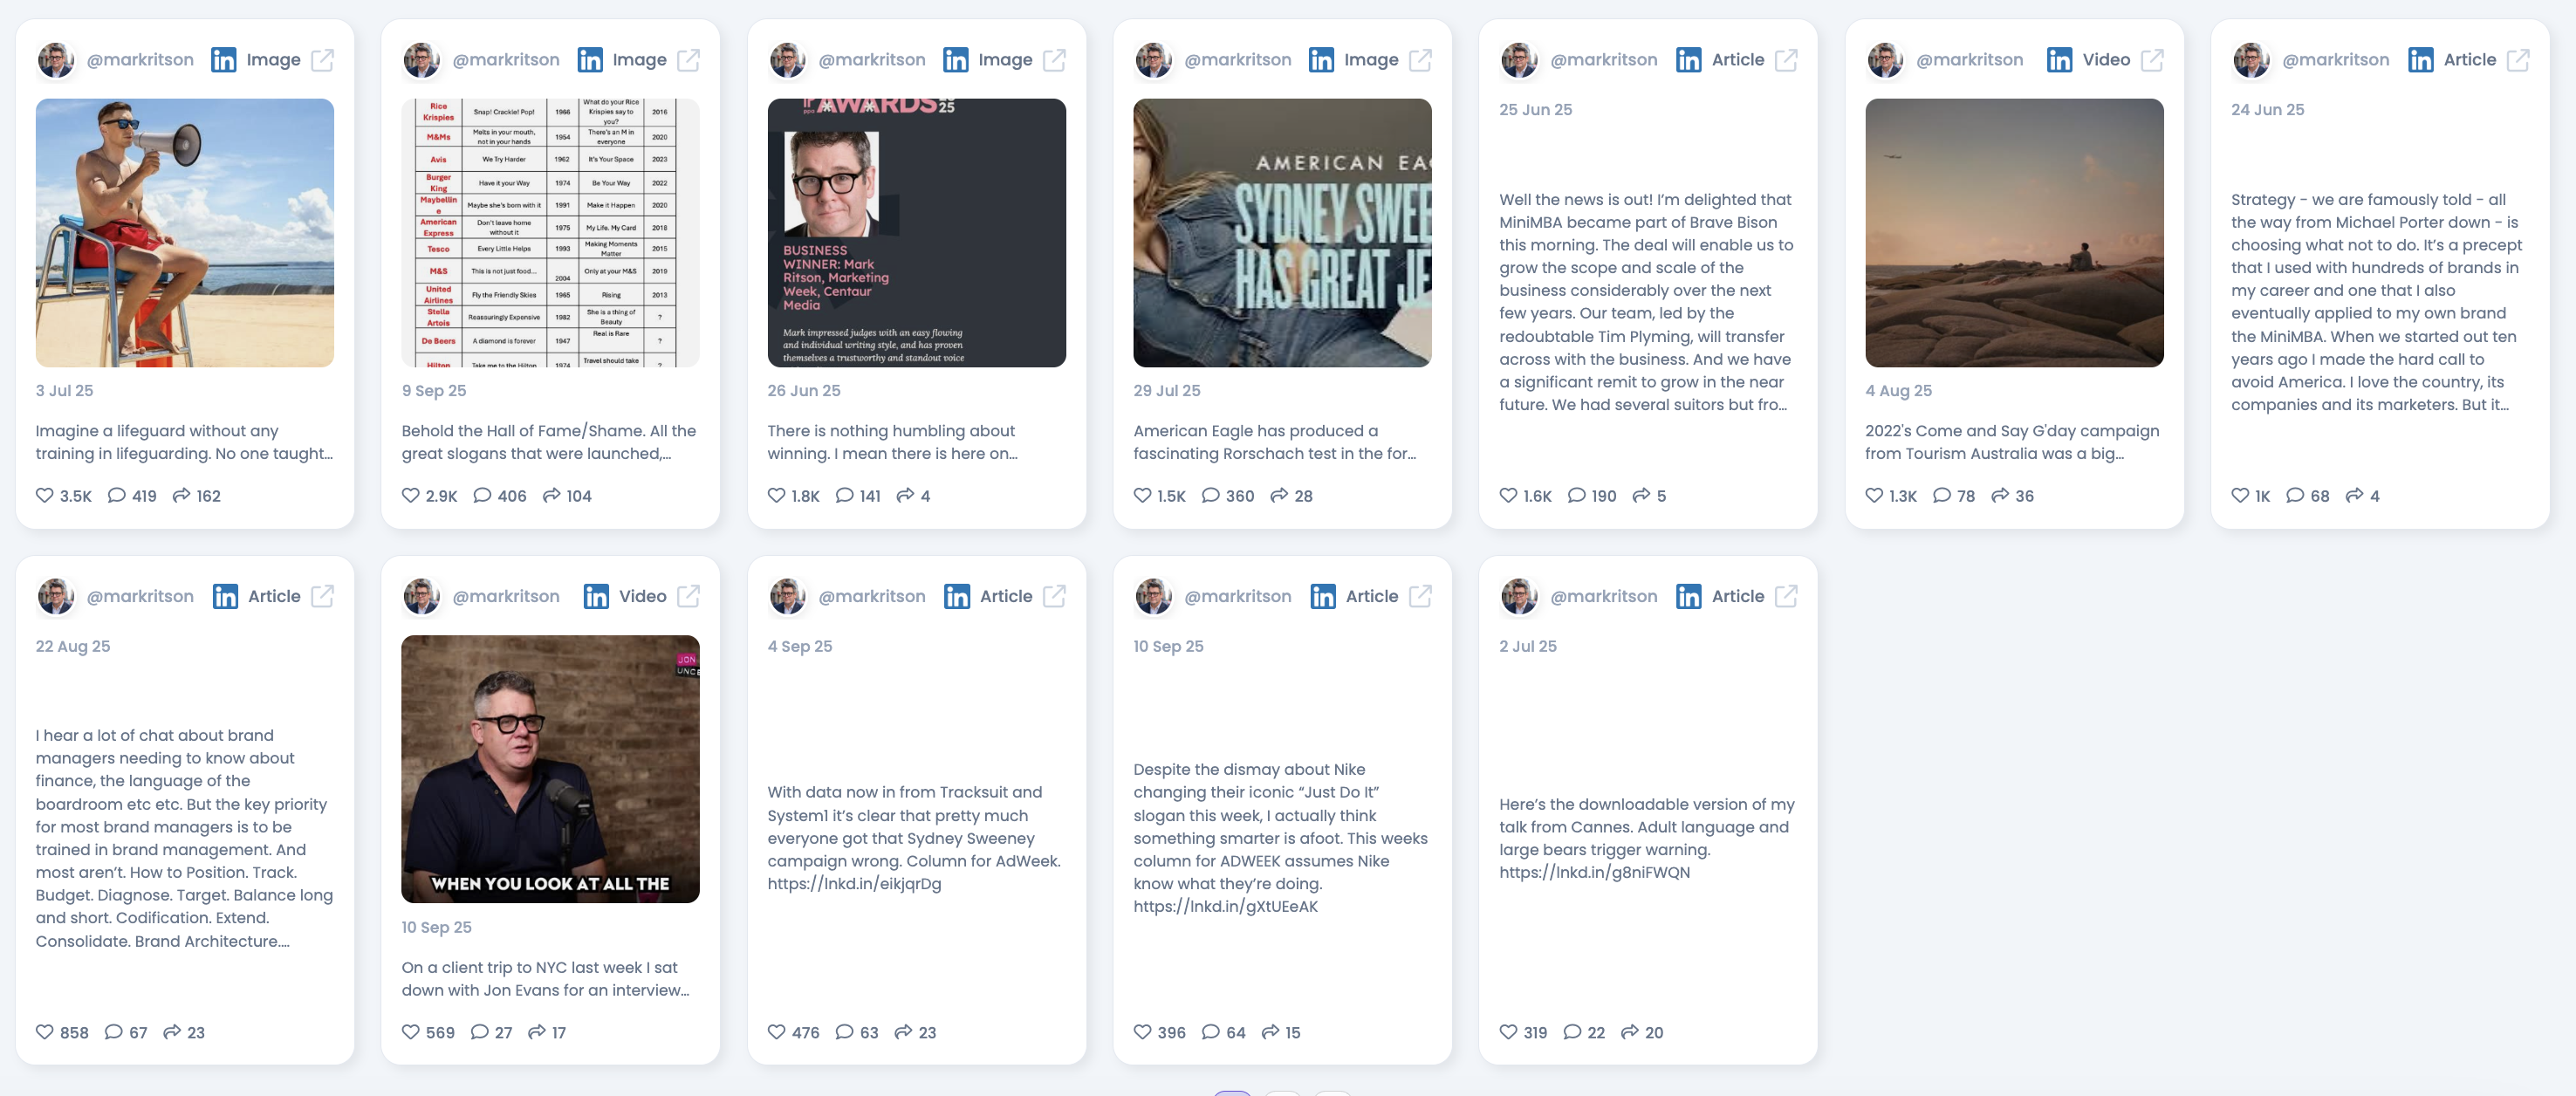
Task: Open the slogans table image thumbnail
Action: [550, 232]
